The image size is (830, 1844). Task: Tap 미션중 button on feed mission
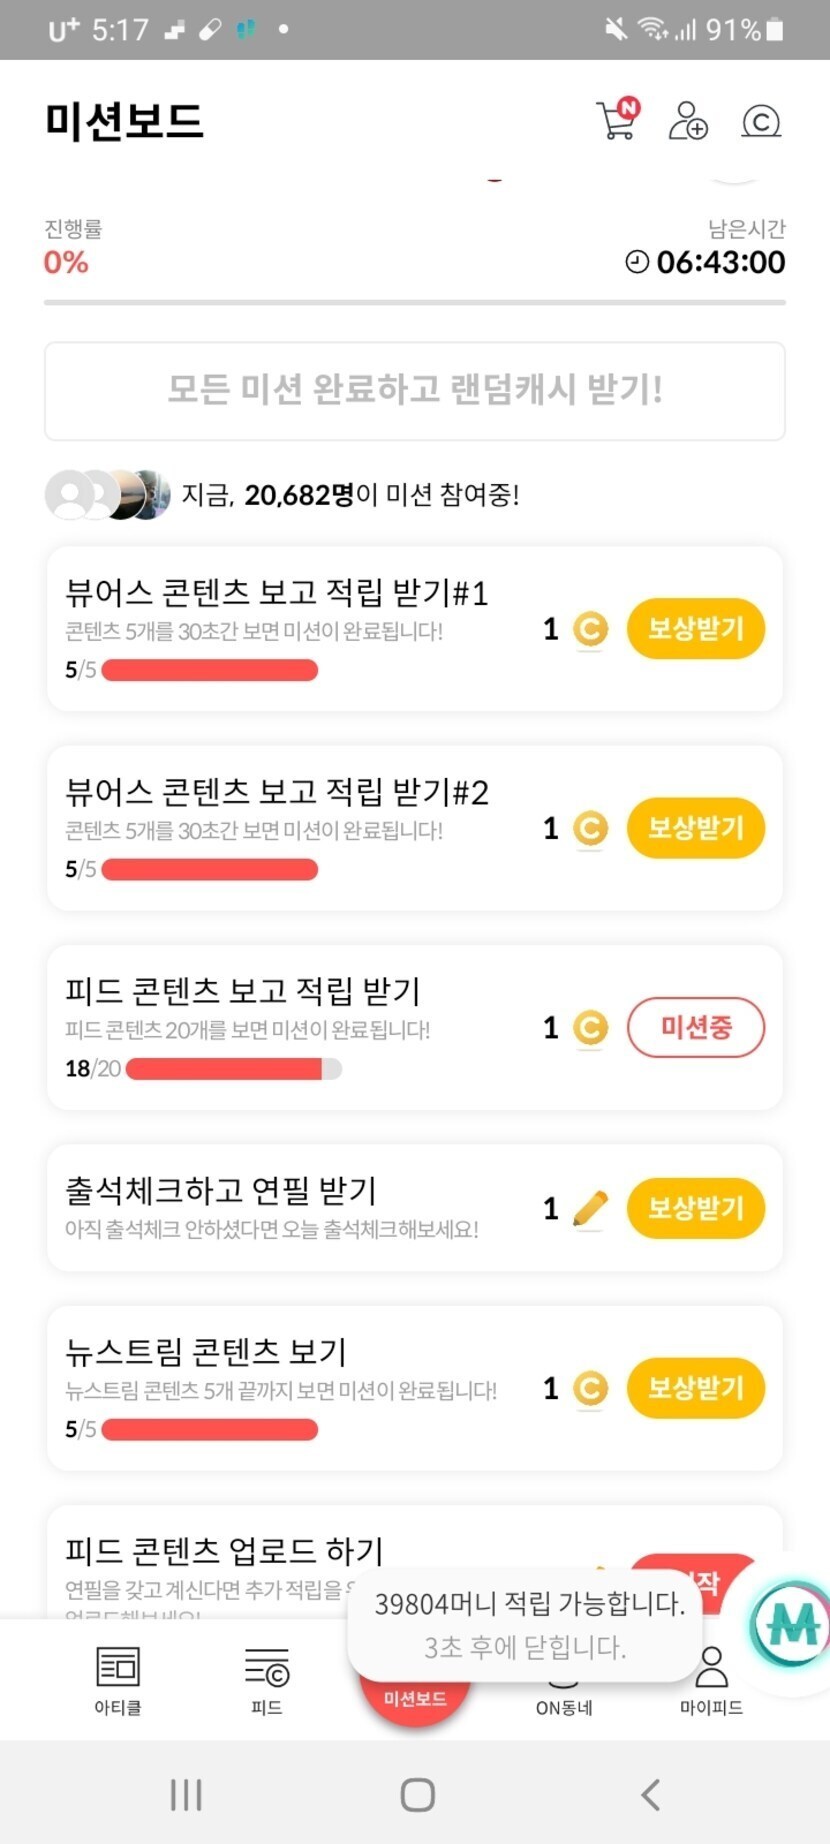click(x=695, y=1027)
